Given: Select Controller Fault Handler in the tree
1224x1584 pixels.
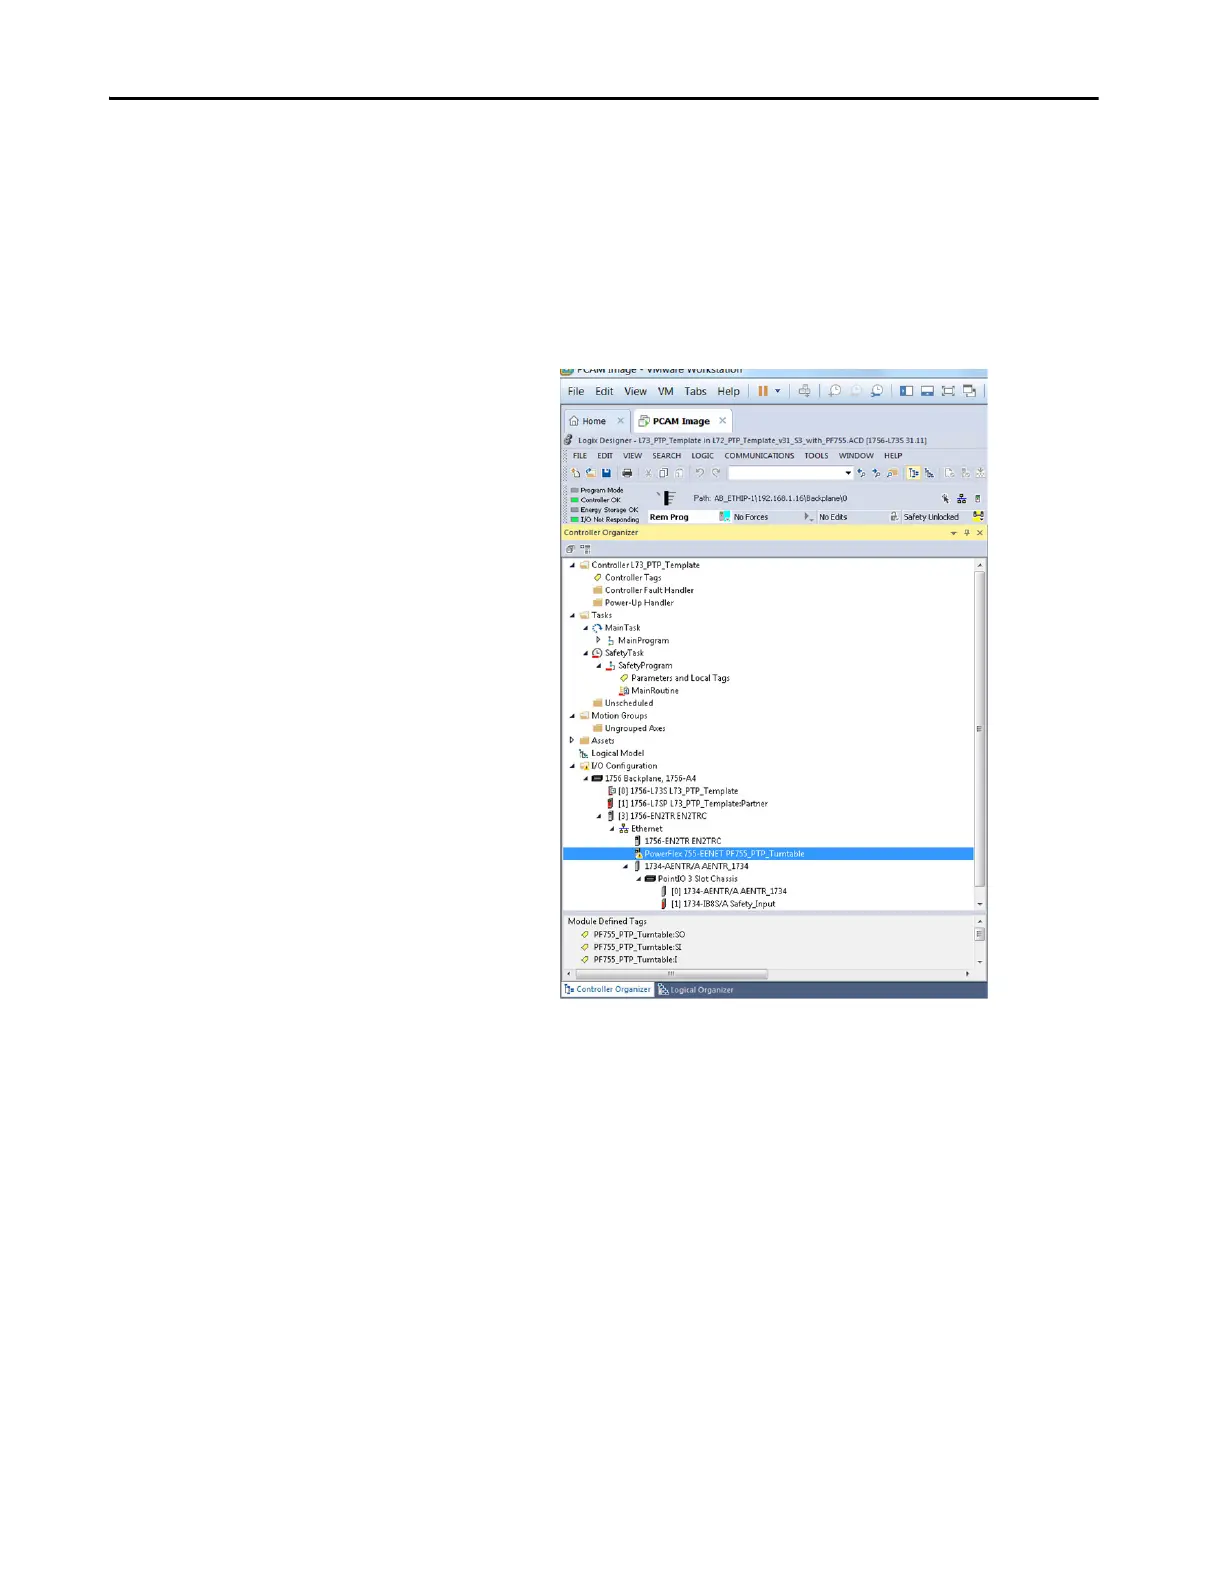Looking at the screenshot, I should point(649,591).
